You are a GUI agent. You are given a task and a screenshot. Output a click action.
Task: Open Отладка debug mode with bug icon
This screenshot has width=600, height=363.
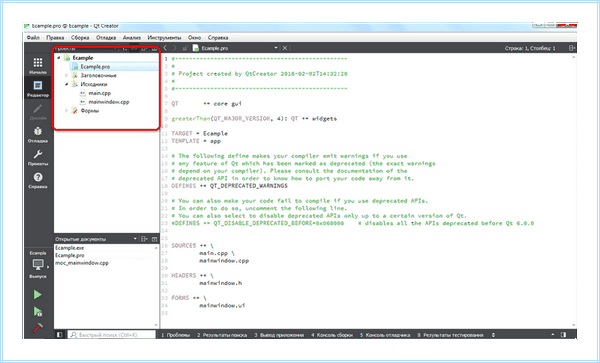(x=38, y=134)
